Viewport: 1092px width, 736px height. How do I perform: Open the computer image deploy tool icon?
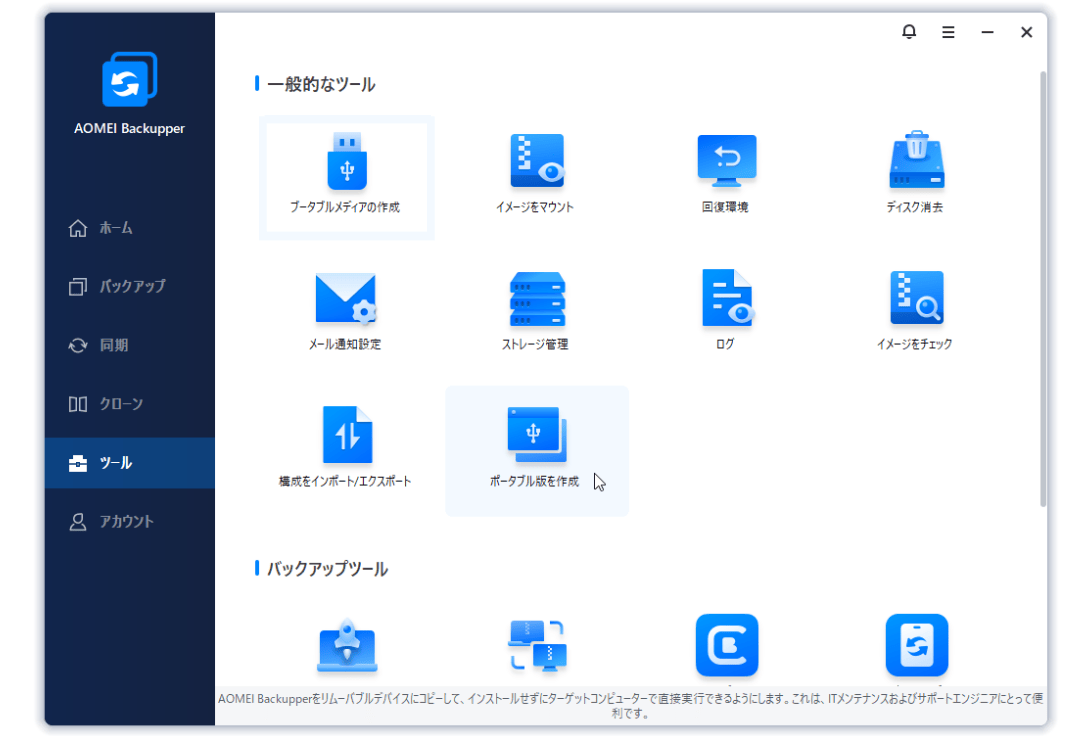click(537, 645)
